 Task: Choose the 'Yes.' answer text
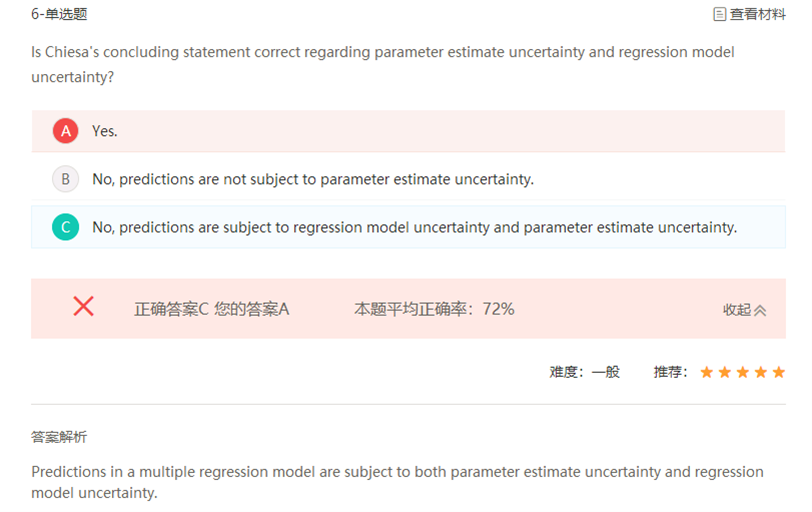point(105,131)
